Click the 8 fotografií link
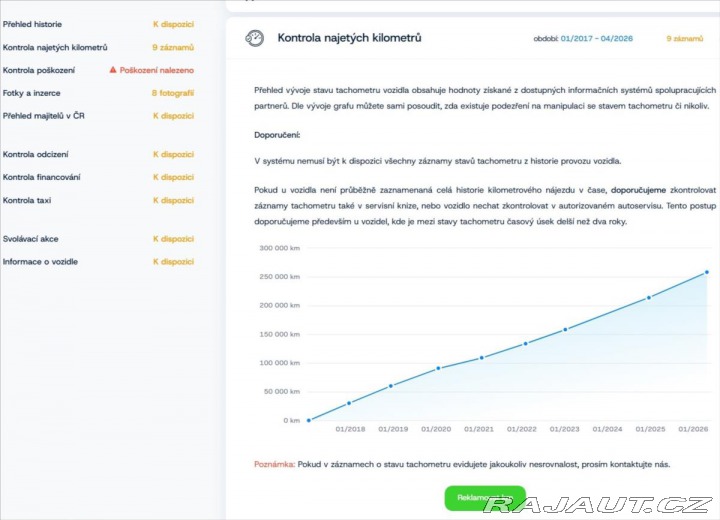This screenshot has width=720, height=520. pyautogui.click(x=173, y=93)
